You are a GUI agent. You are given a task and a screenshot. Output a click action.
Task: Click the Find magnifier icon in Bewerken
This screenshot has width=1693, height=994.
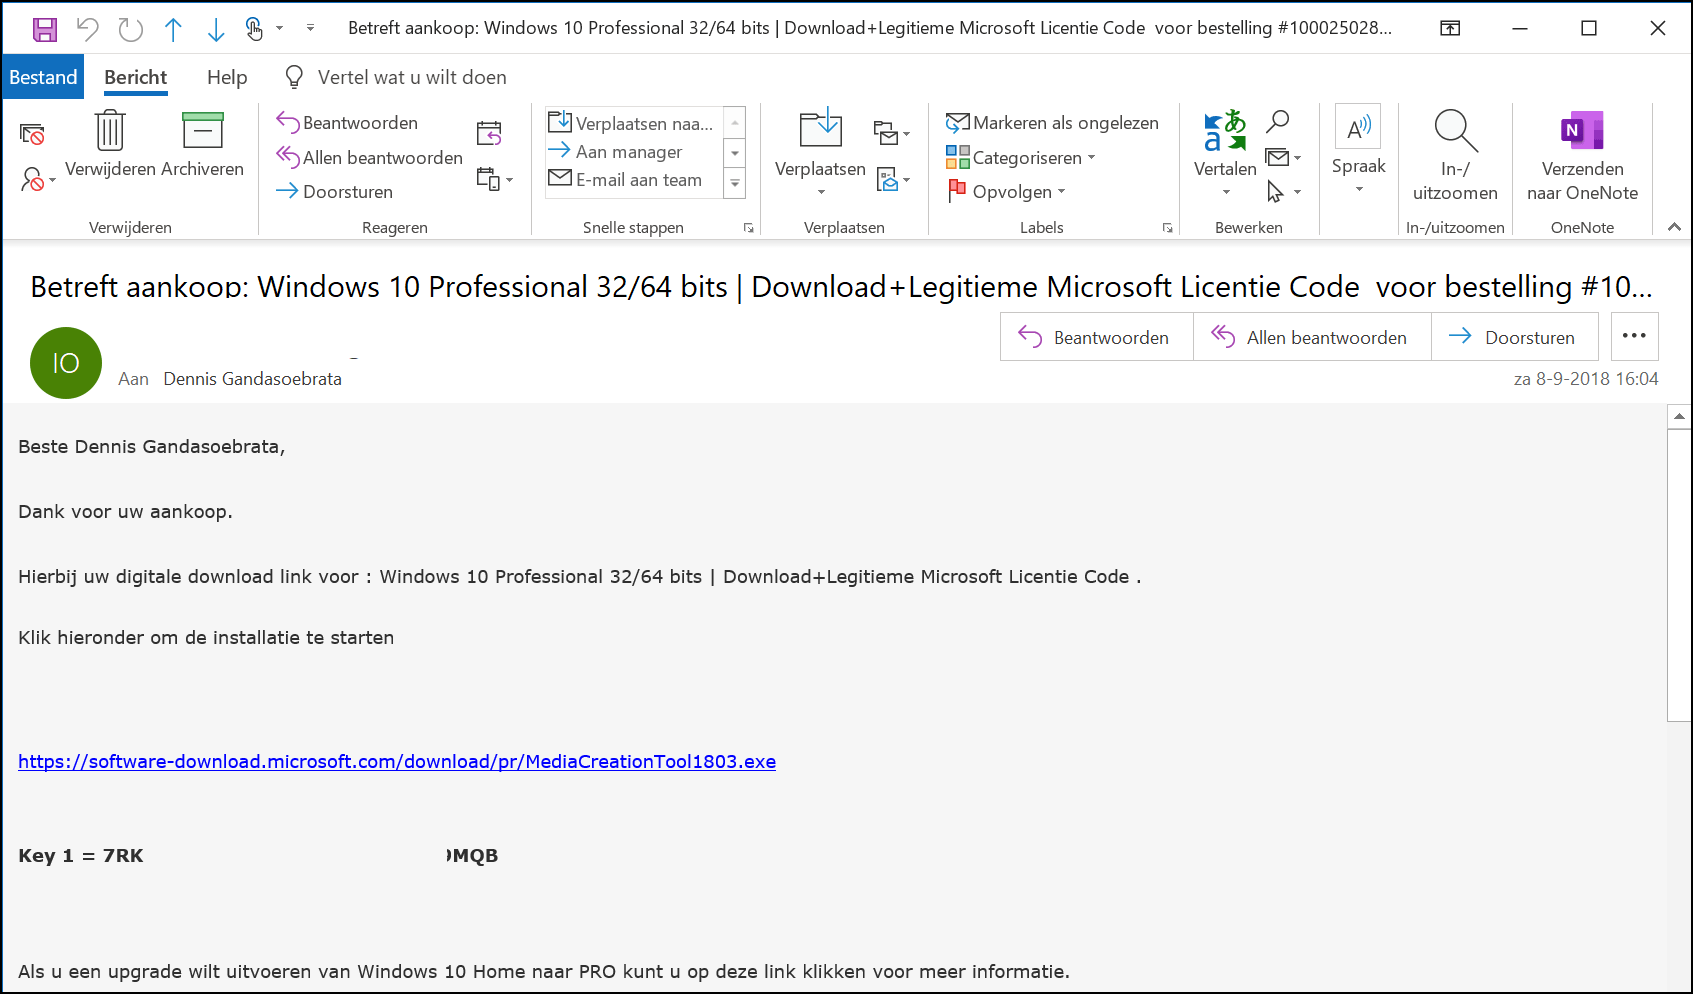click(1277, 122)
